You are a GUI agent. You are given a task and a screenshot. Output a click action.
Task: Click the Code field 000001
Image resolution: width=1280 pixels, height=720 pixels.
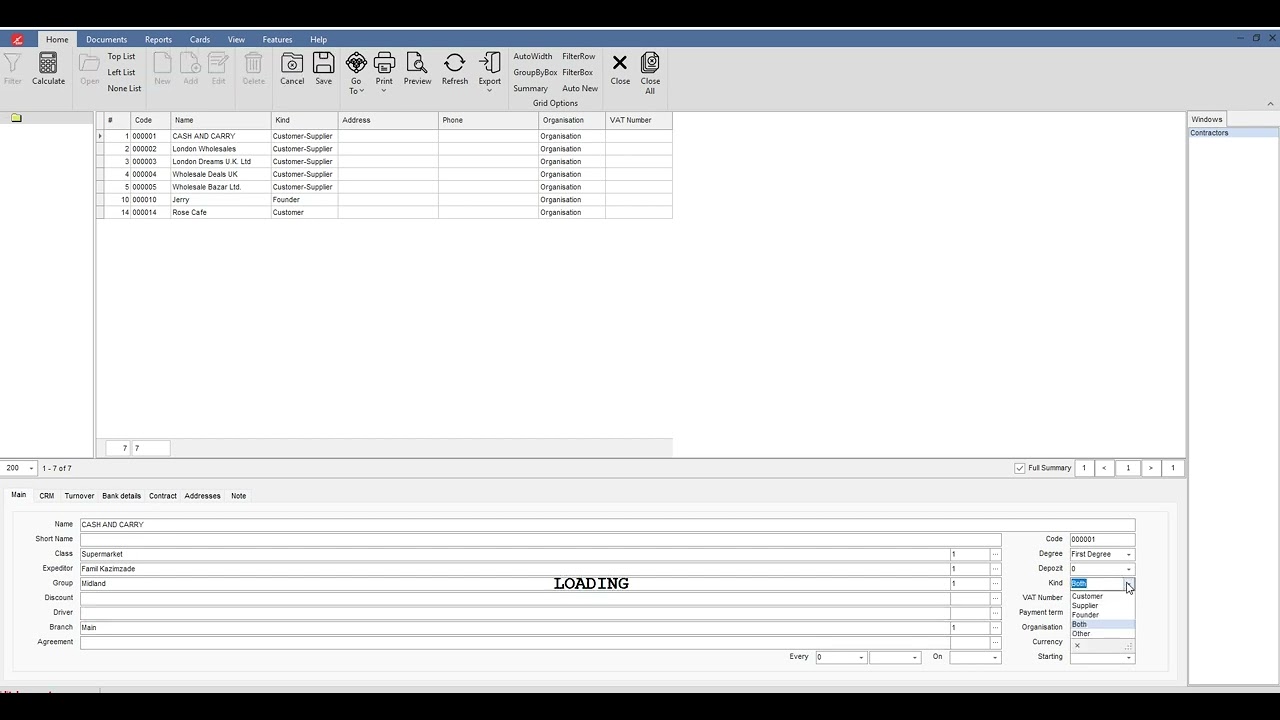1102,539
